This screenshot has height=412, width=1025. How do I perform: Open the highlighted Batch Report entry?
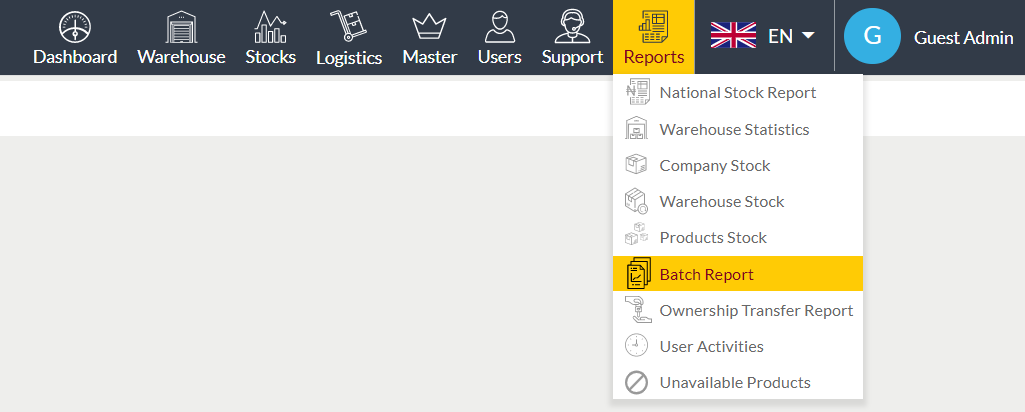click(738, 273)
